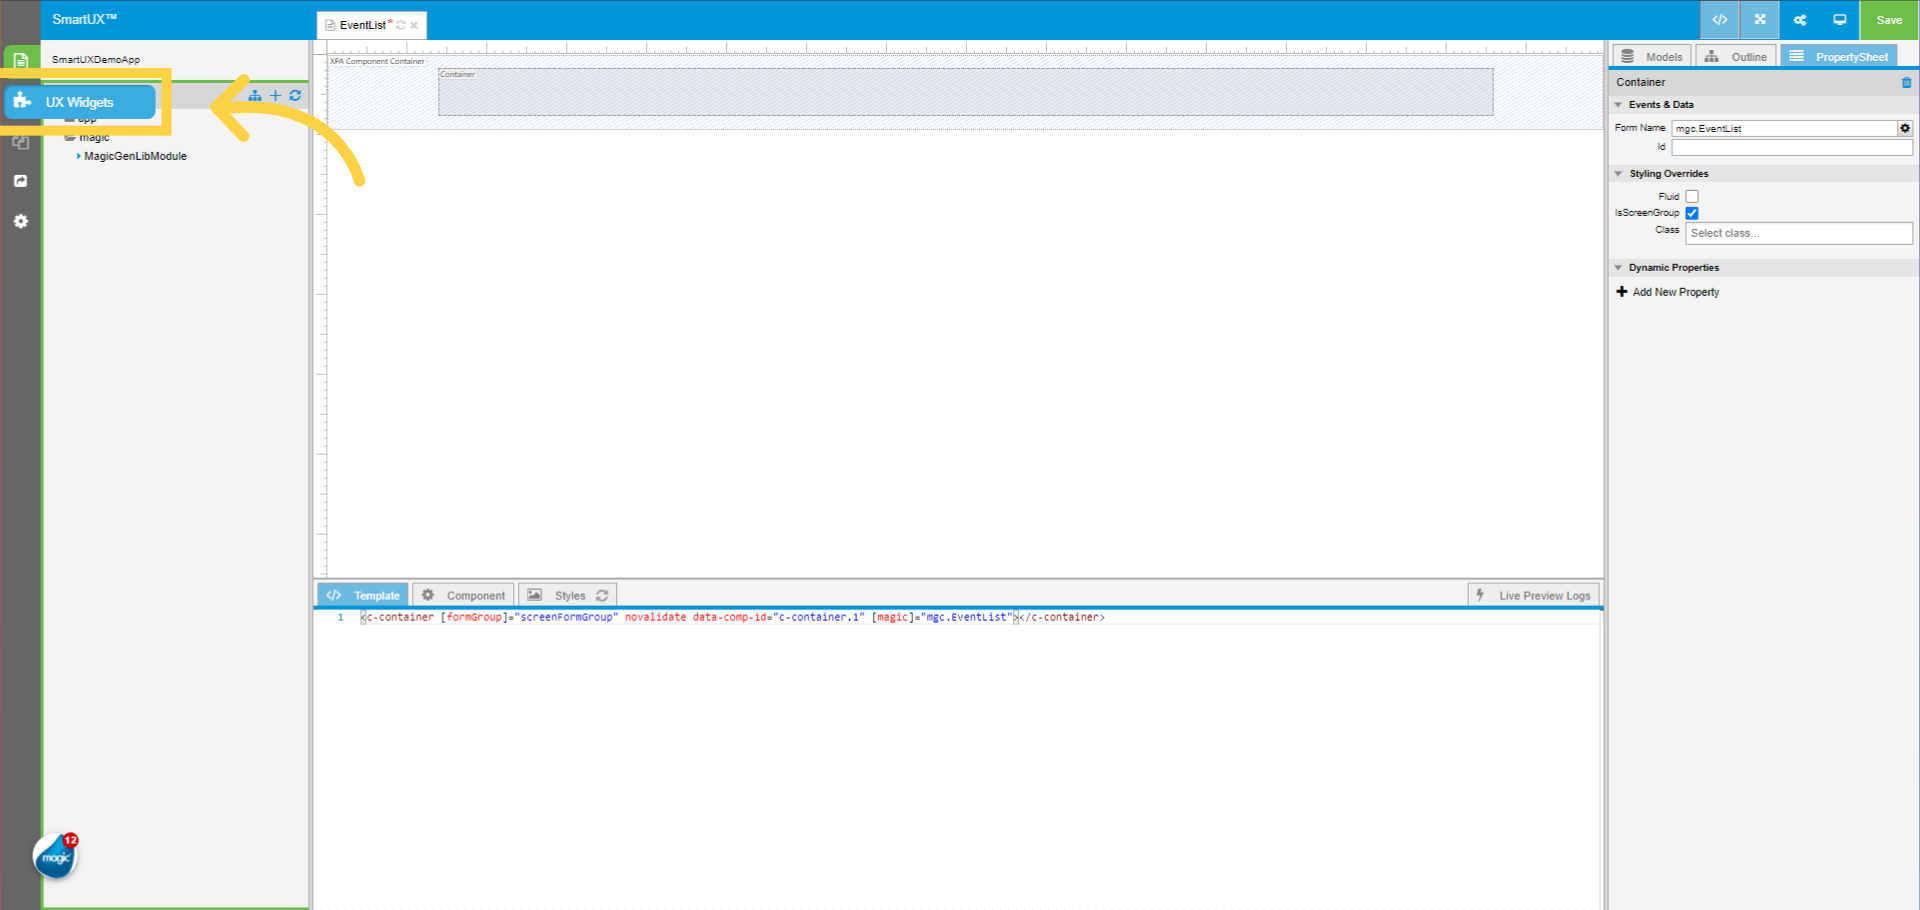This screenshot has height=910, width=1920.
Task: Toggle the device preview monitor icon
Action: pos(1839,20)
